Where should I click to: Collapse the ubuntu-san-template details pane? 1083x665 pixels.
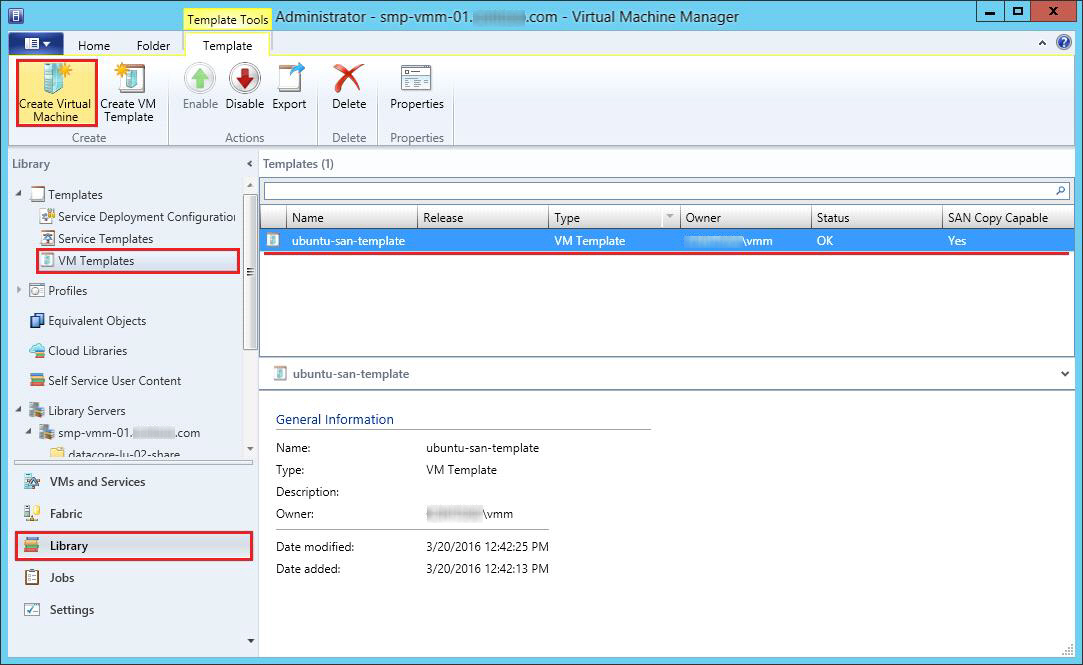1064,373
